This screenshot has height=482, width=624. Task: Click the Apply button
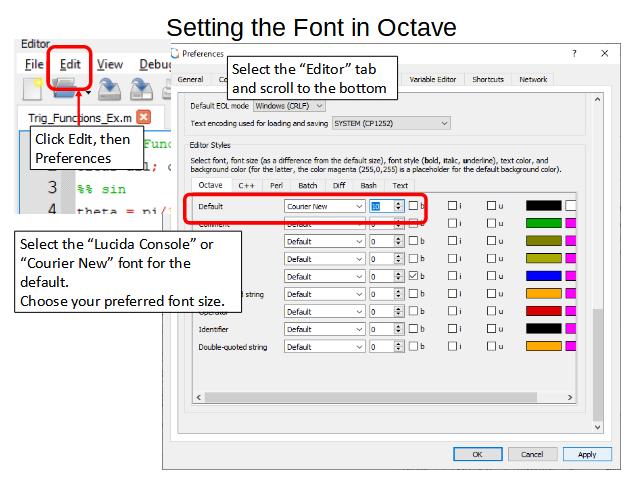pyautogui.click(x=586, y=454)
